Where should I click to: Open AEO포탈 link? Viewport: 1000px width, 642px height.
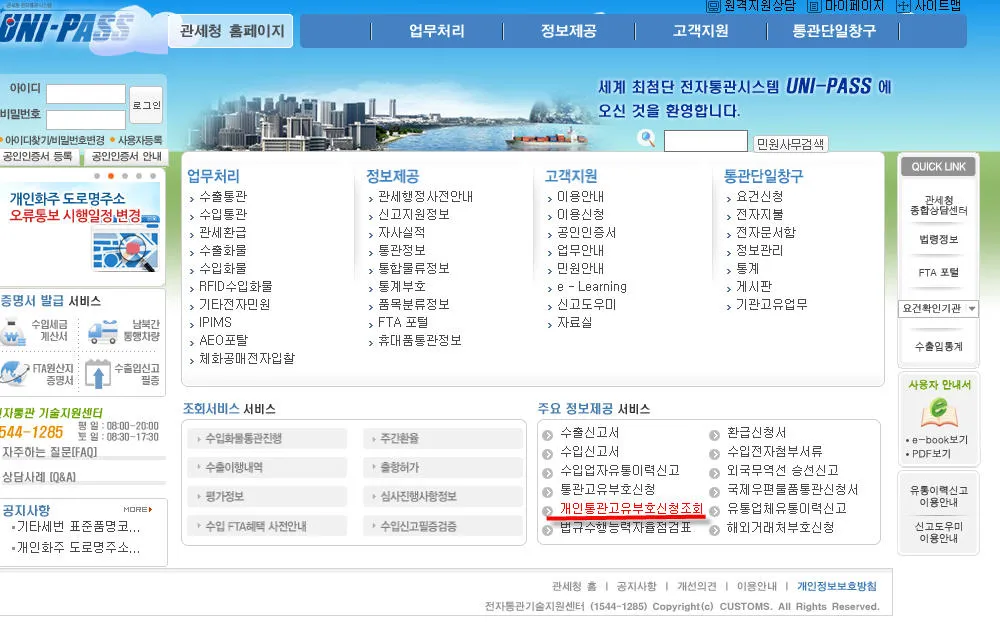(223, 340)
